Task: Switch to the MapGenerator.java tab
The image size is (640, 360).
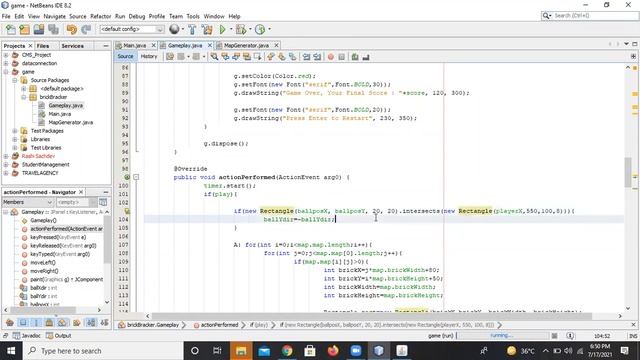Action: tap(246, 45)
